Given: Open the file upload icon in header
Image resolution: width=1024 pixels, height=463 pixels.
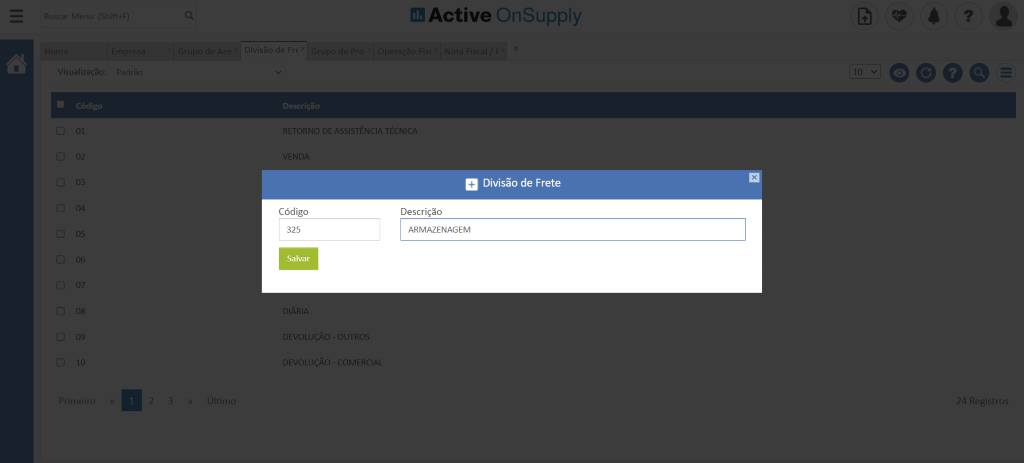Looking at the screenshot, I should pyautogui.click(x=864, y=16).
